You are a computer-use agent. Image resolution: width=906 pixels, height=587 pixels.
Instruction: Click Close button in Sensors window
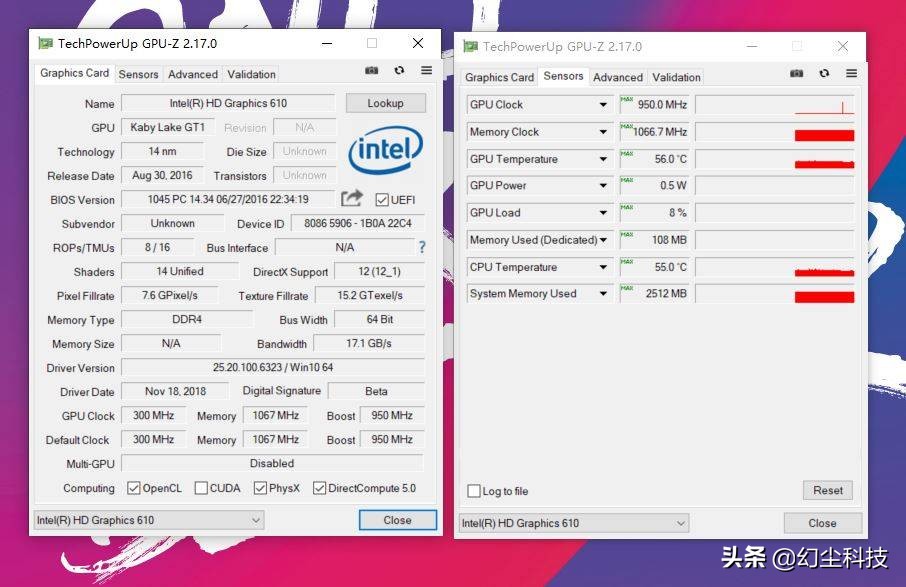point(822,523)
